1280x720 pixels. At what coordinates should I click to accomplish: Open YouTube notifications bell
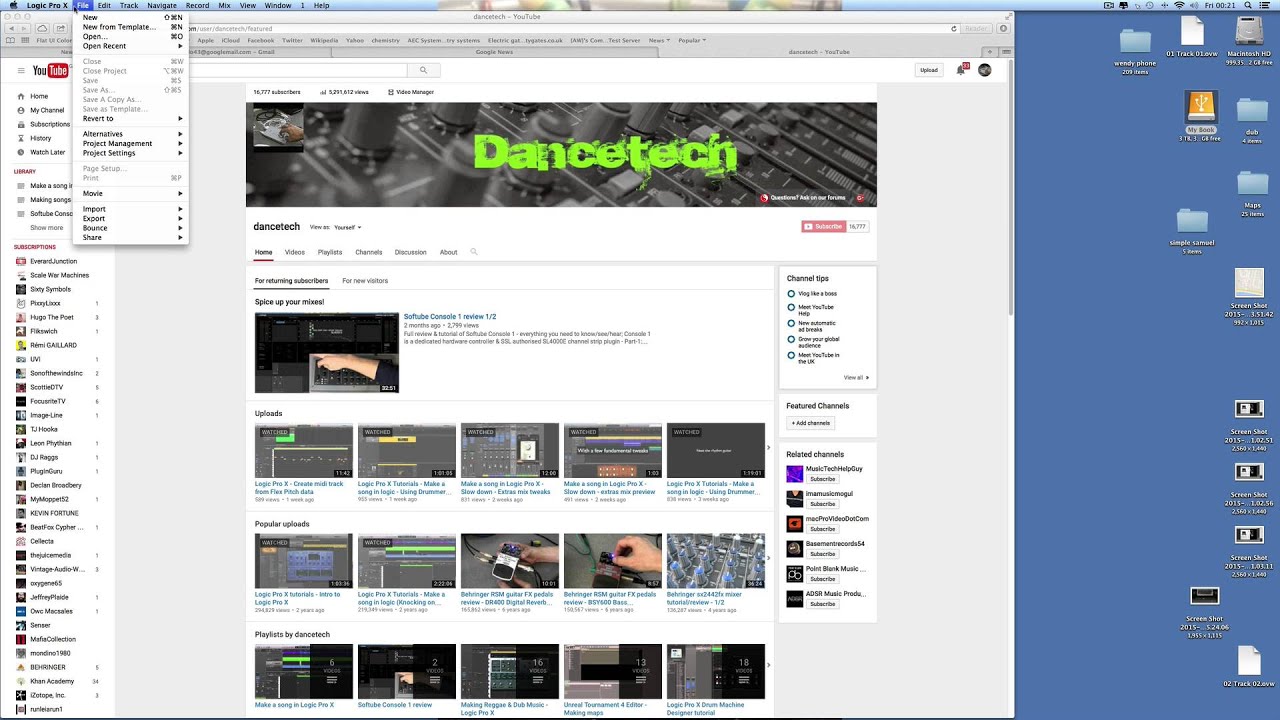point(961,70)
